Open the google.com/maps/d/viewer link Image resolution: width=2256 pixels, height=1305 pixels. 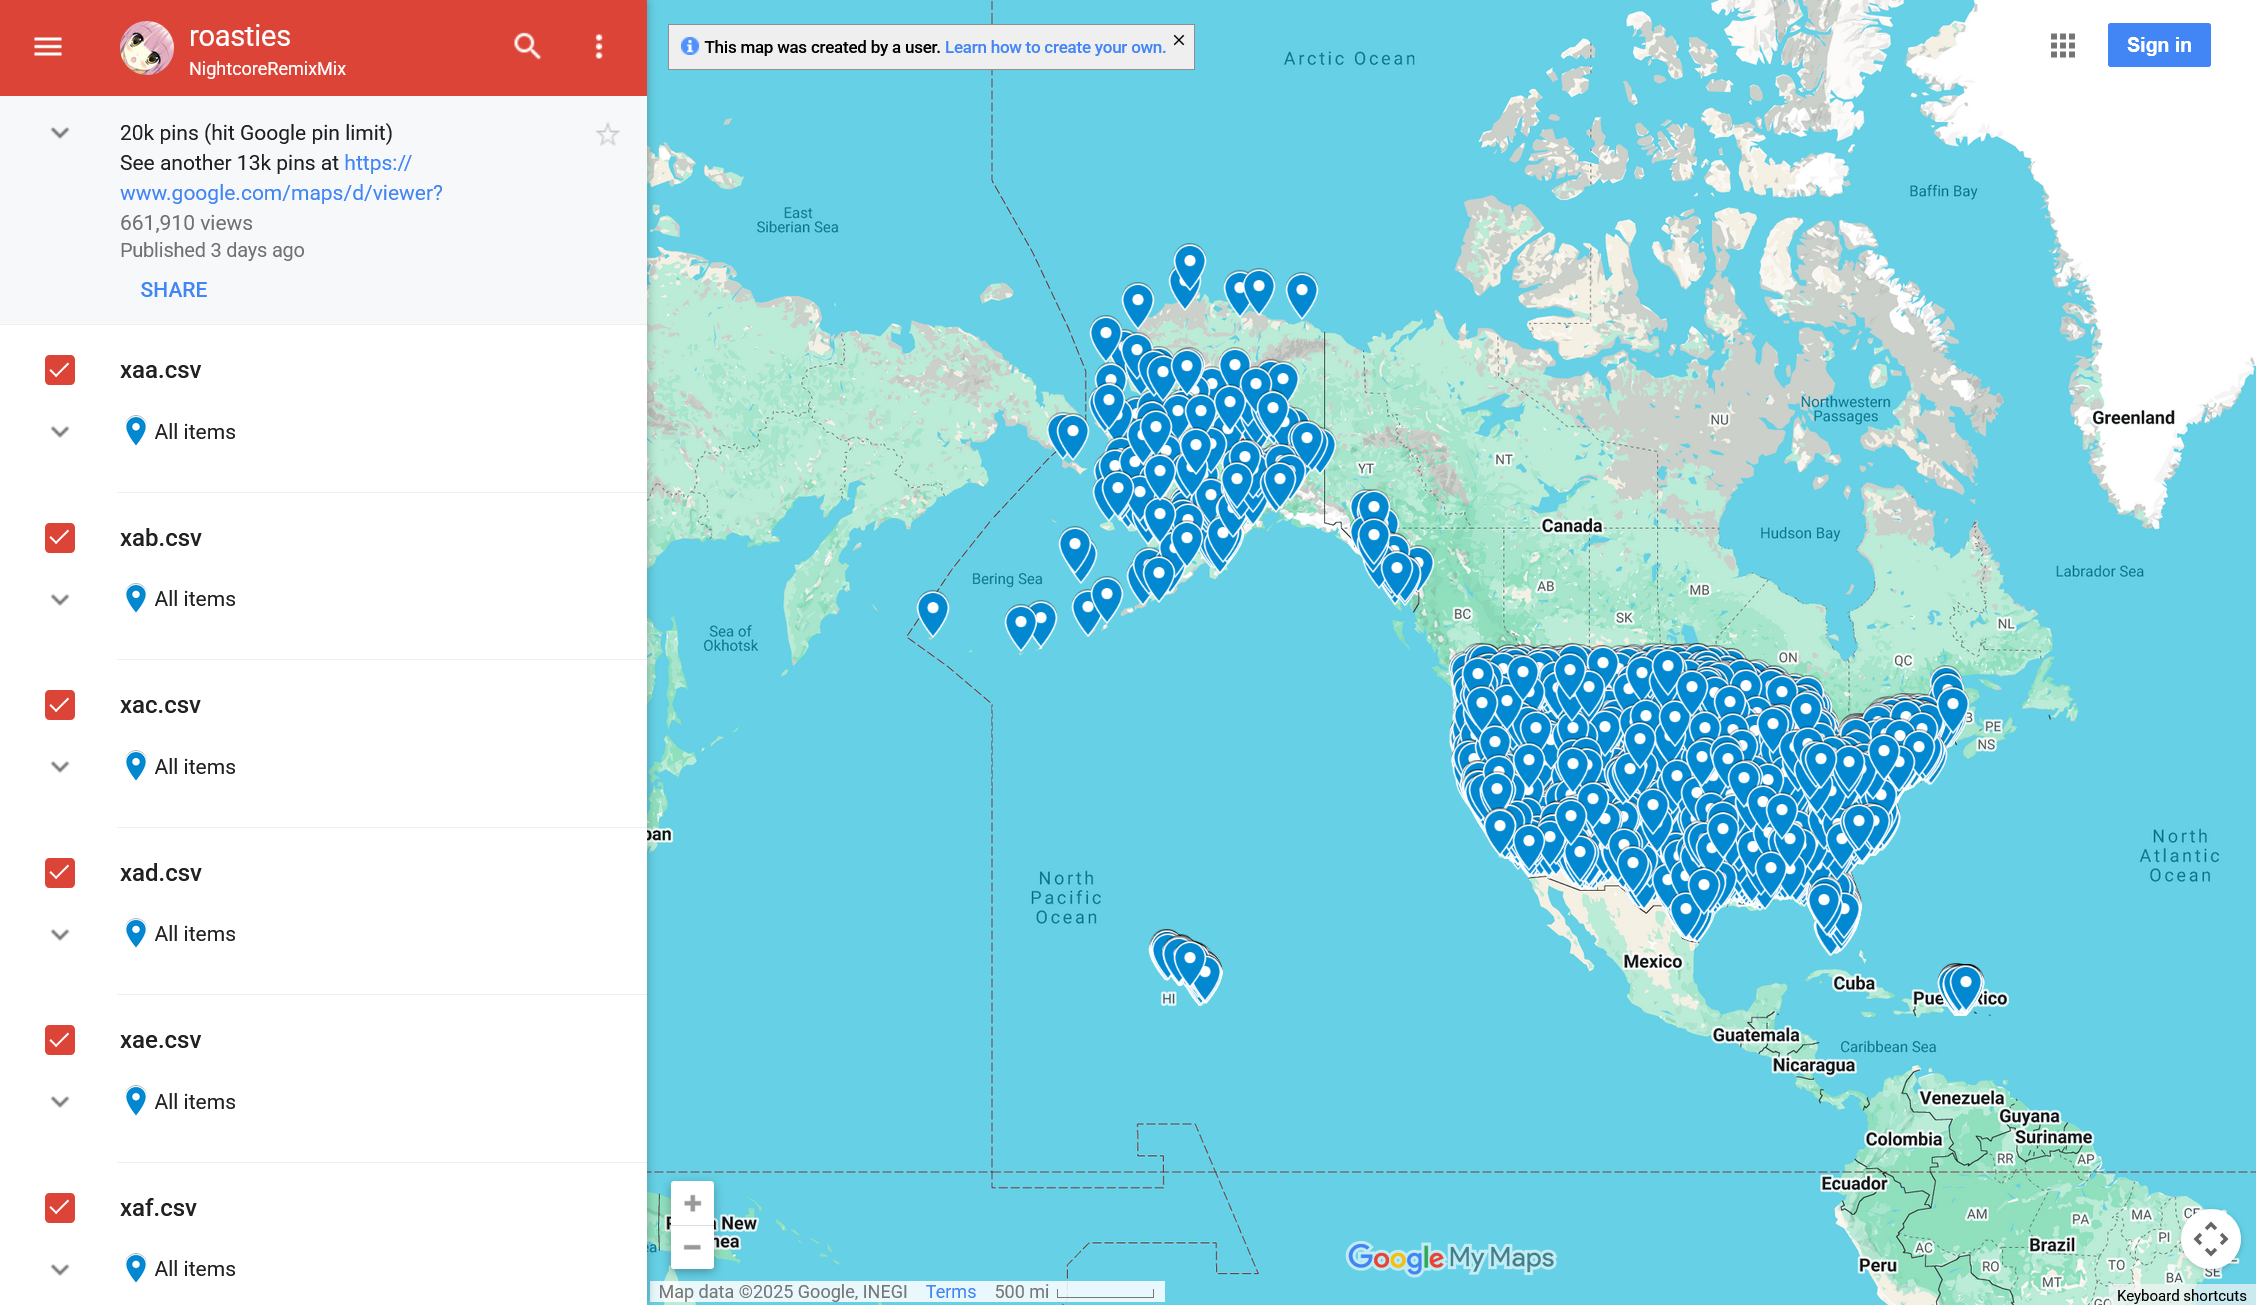pyautogui.click(x=281, y=178)
